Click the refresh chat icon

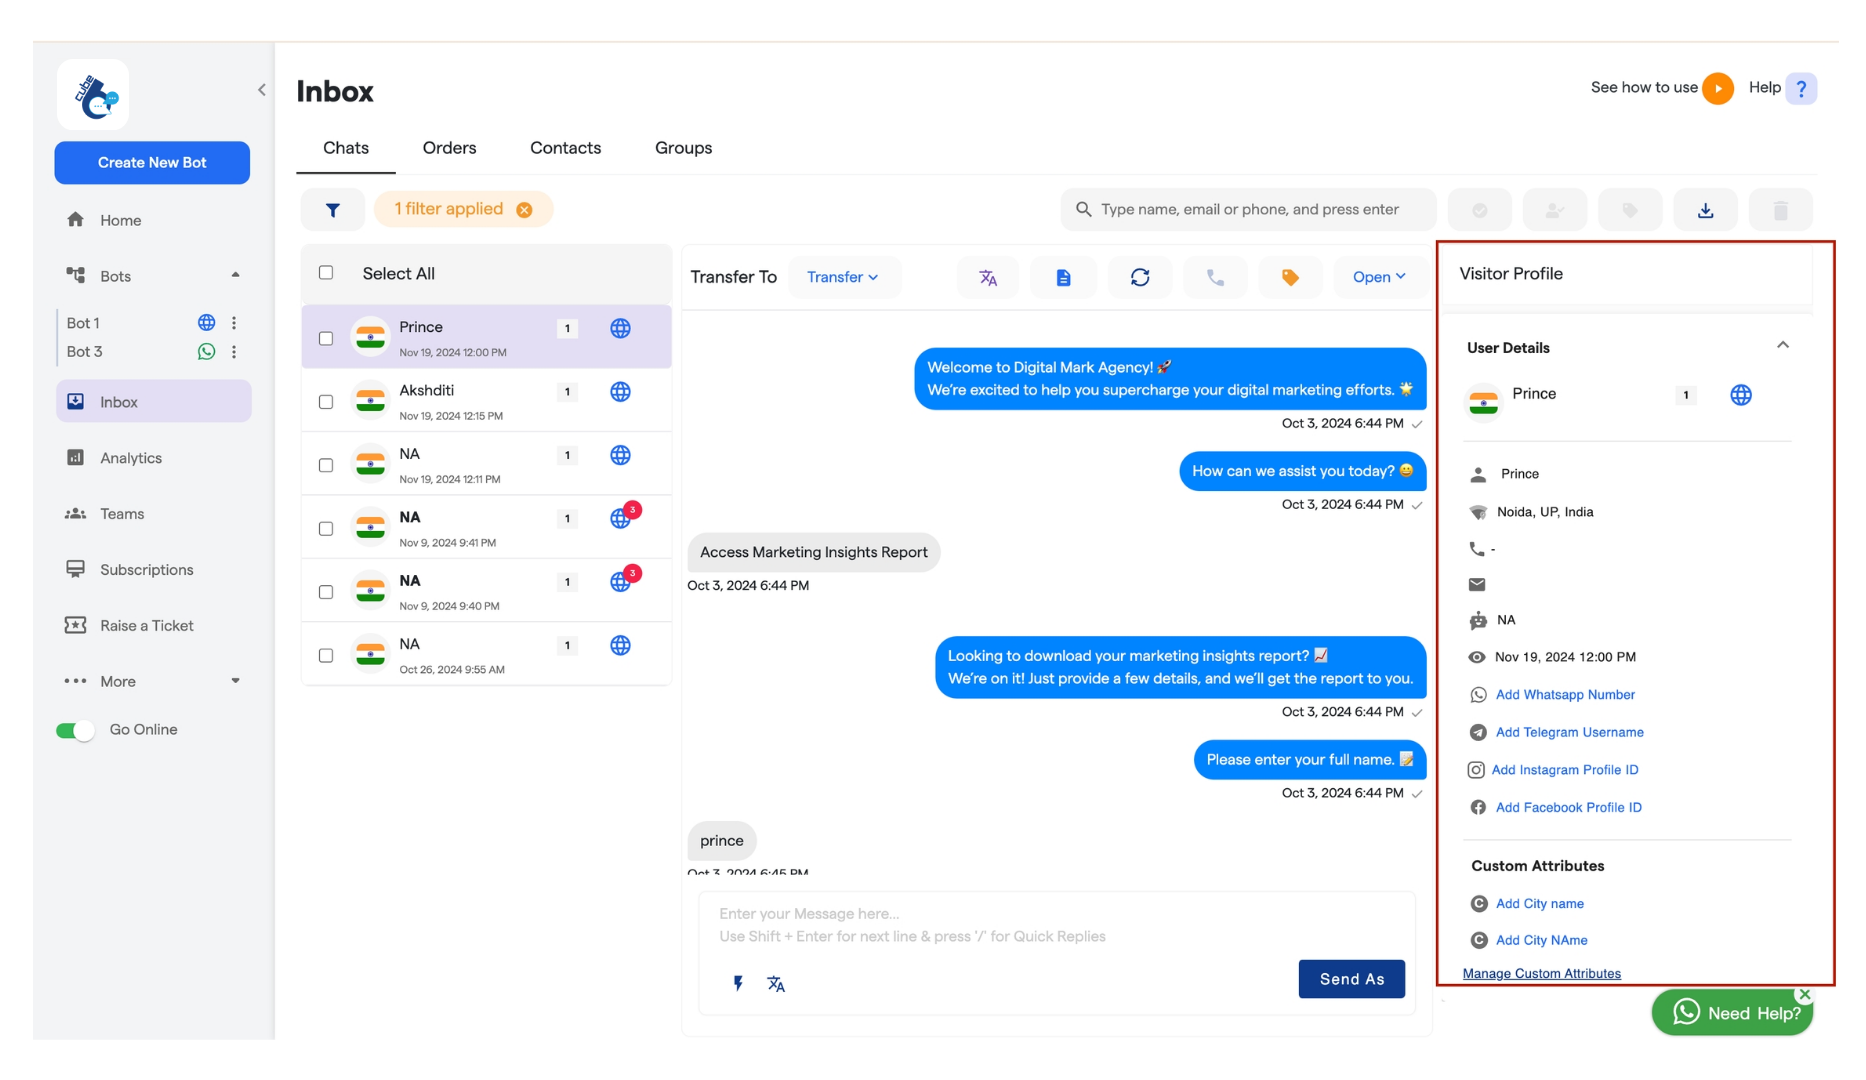pos(1140,278)
